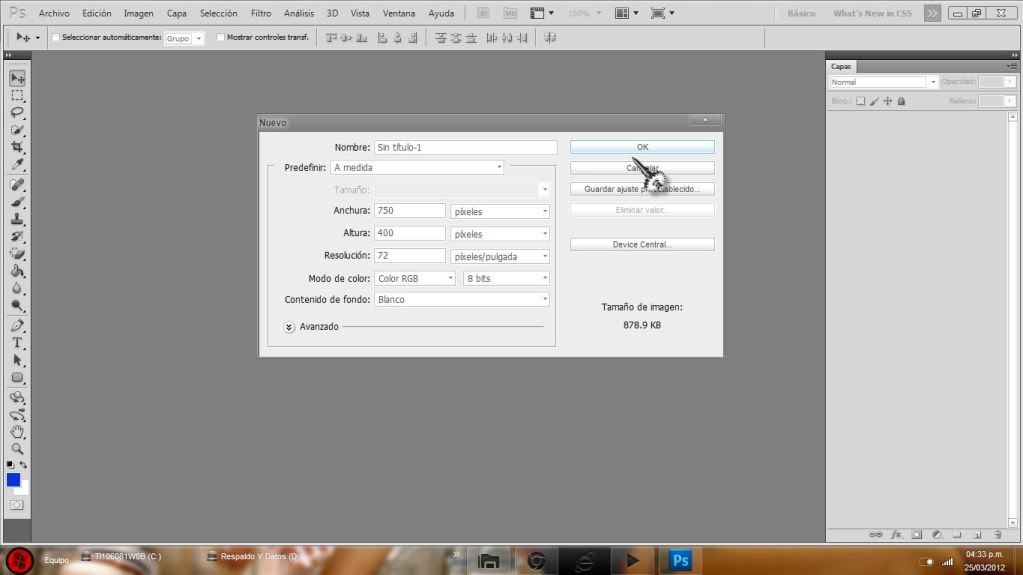Click the blue foreground color swatch
1023x575 pixels.
pyautogui.click(x=13, y=480)
